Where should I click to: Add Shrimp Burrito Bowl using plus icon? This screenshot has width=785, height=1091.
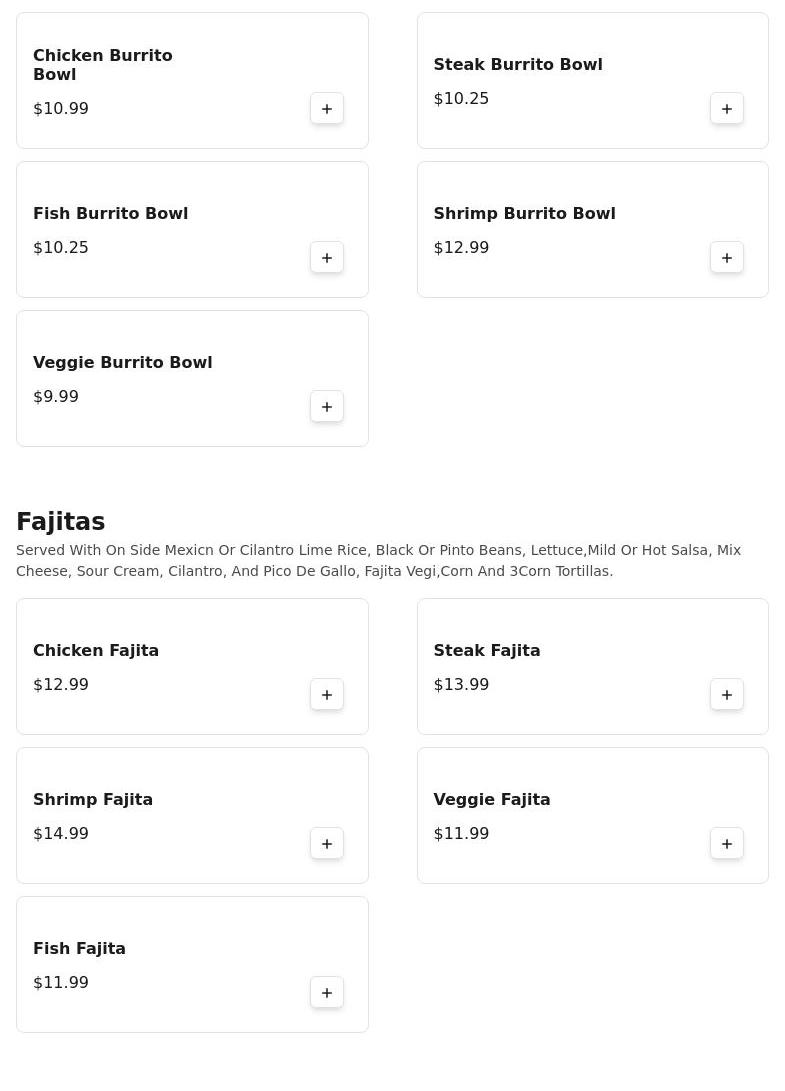pos(727,258)
